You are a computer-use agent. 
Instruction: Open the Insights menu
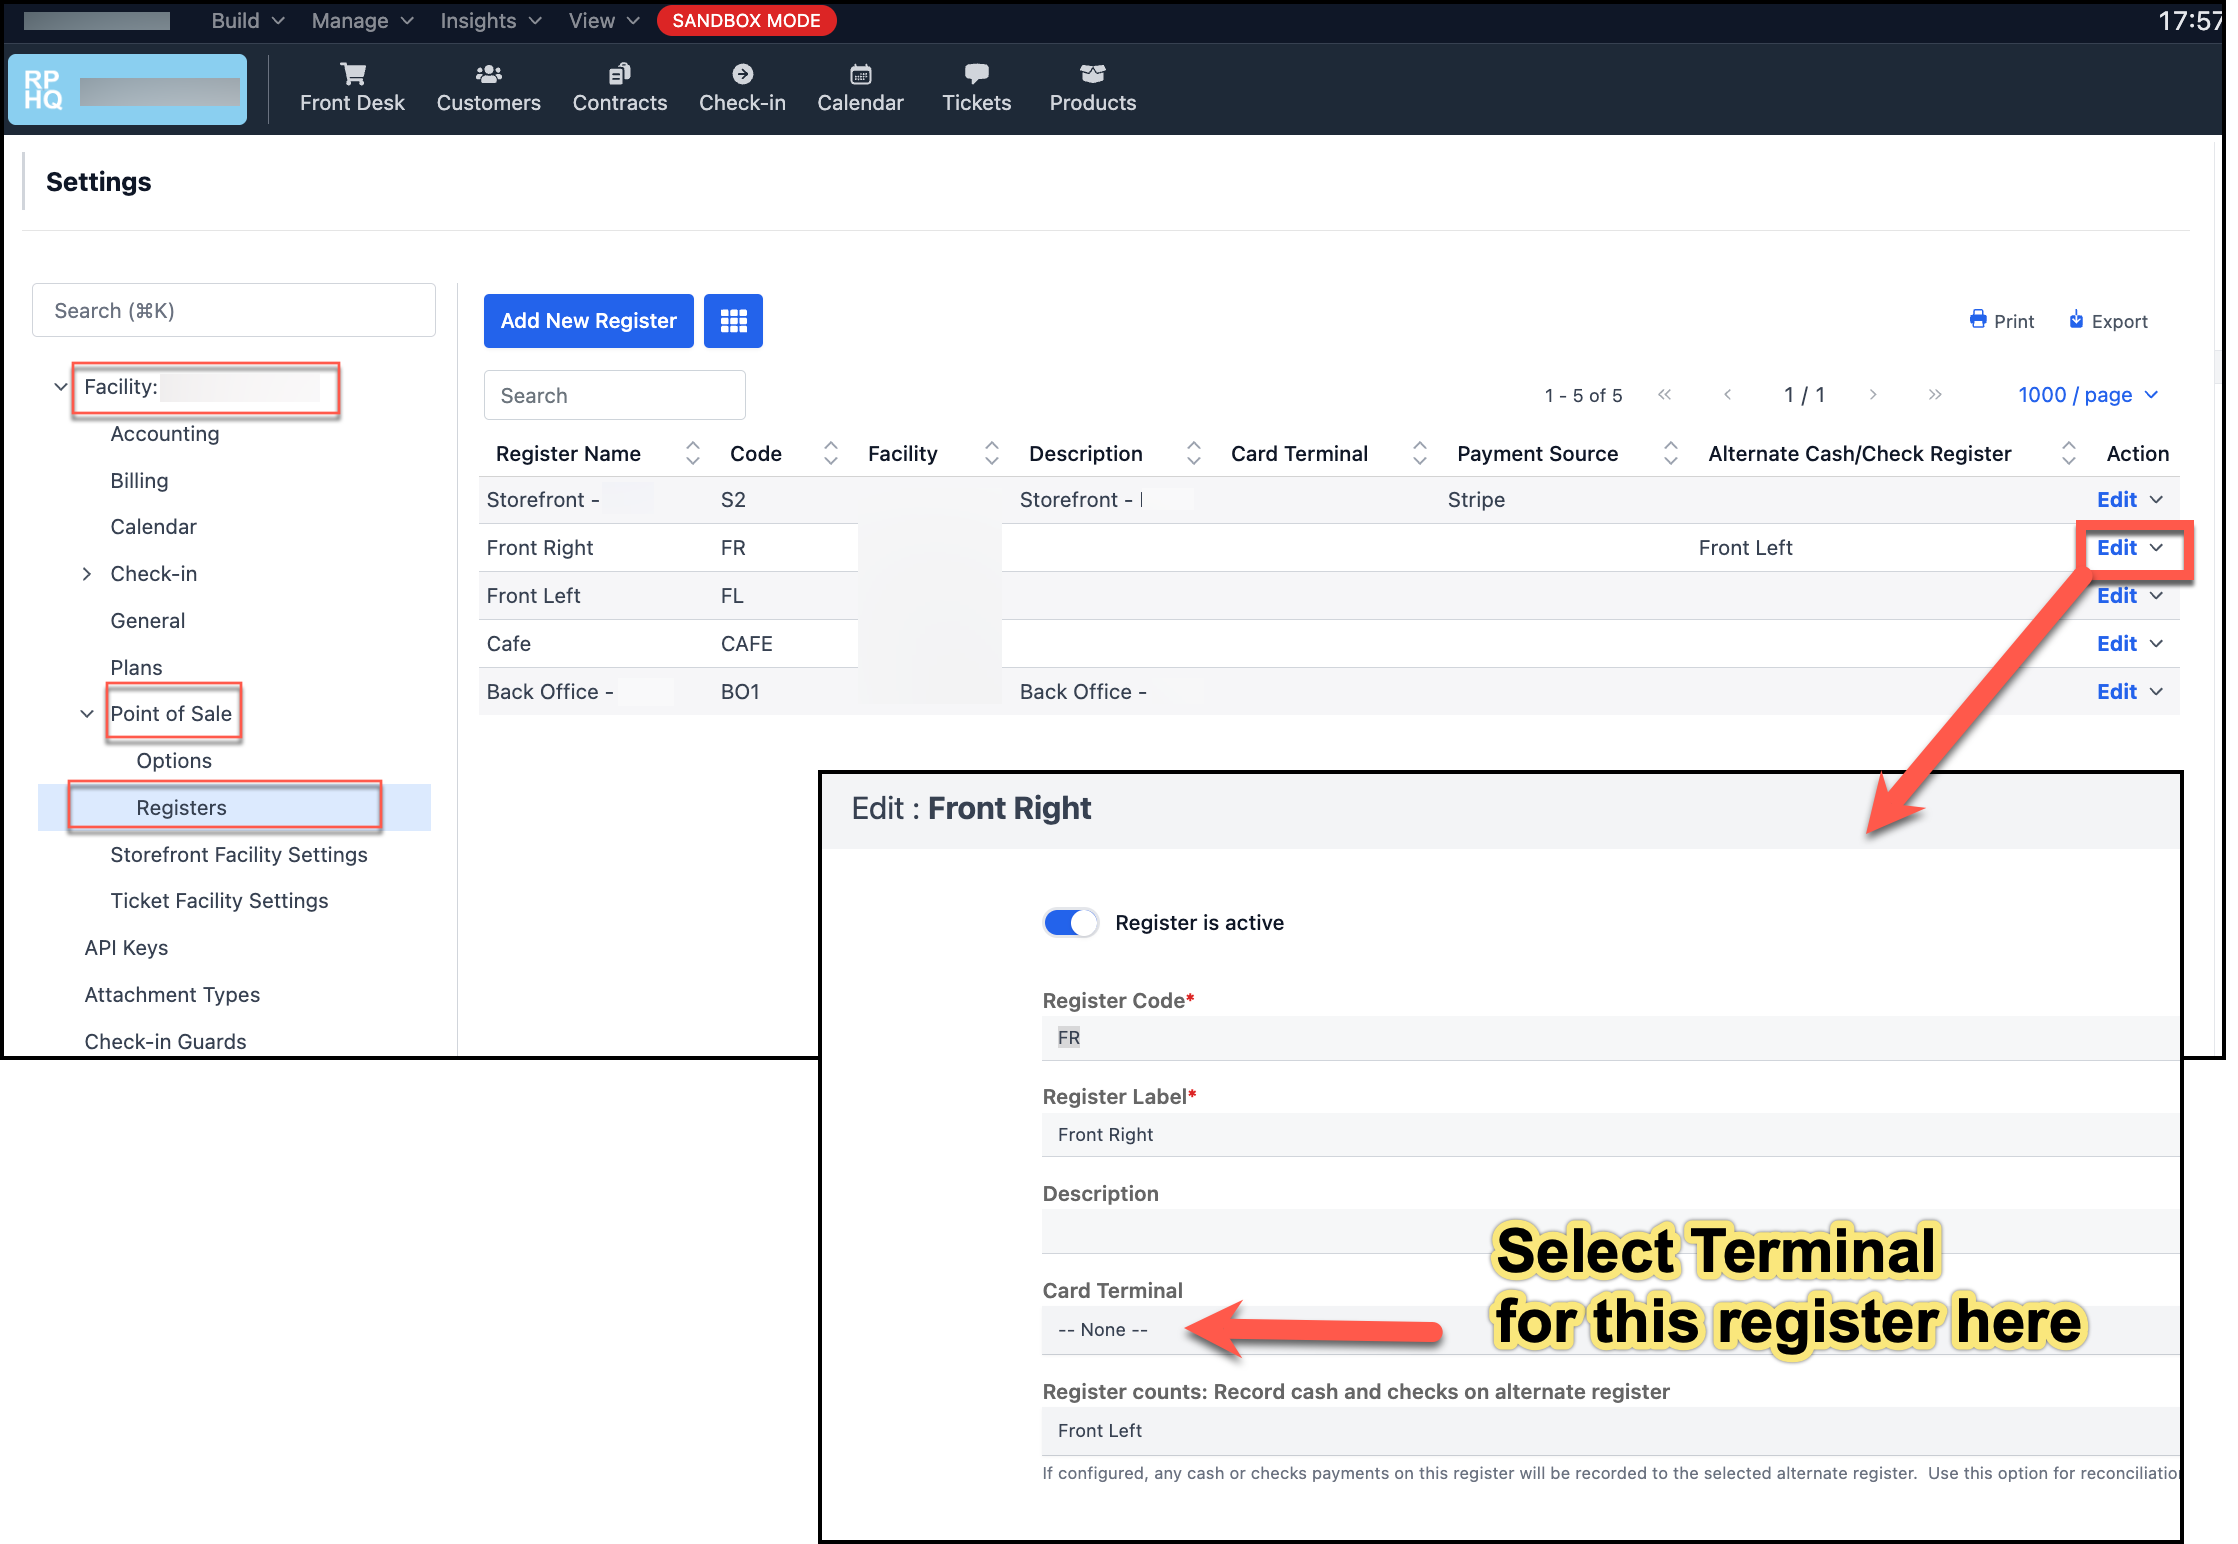tap(491, 21)
